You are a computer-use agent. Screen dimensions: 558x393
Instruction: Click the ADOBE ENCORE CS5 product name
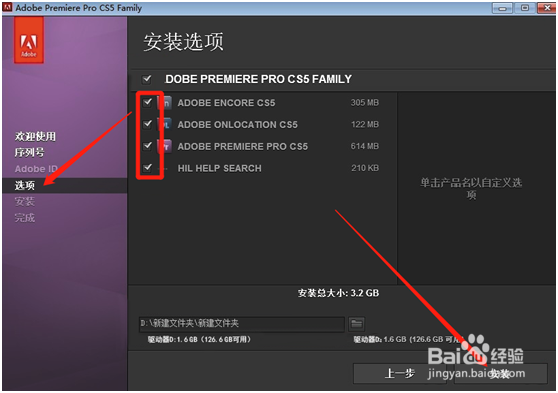click(226, 103)
